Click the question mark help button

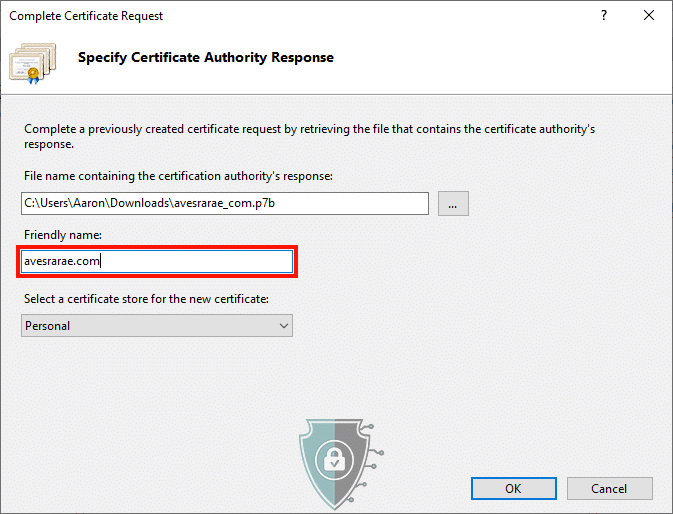click(604, 16)
